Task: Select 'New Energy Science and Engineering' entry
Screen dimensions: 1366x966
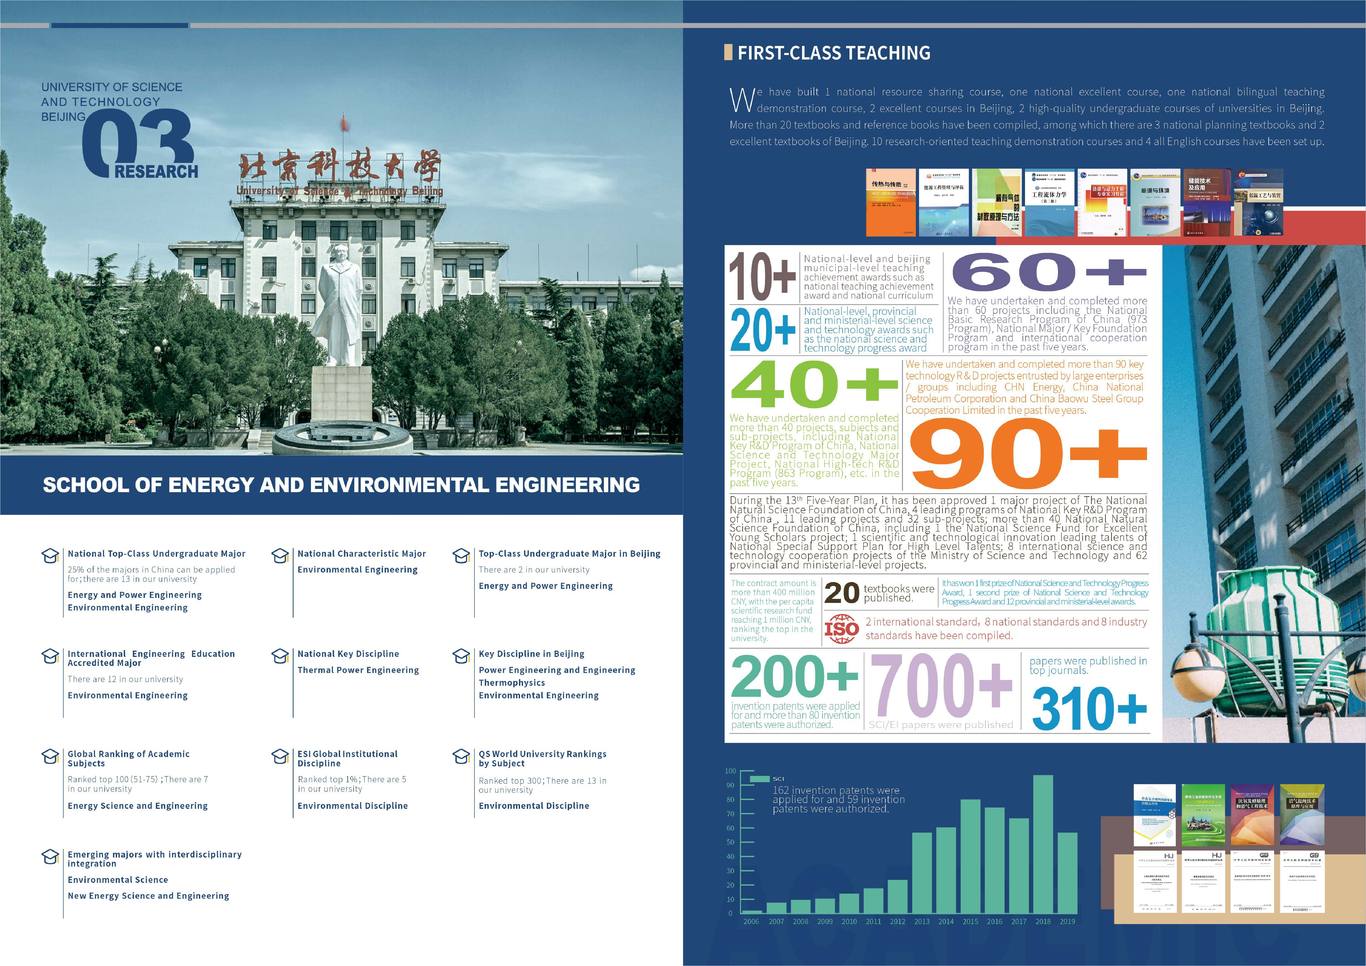Action: tap(148, 896)
